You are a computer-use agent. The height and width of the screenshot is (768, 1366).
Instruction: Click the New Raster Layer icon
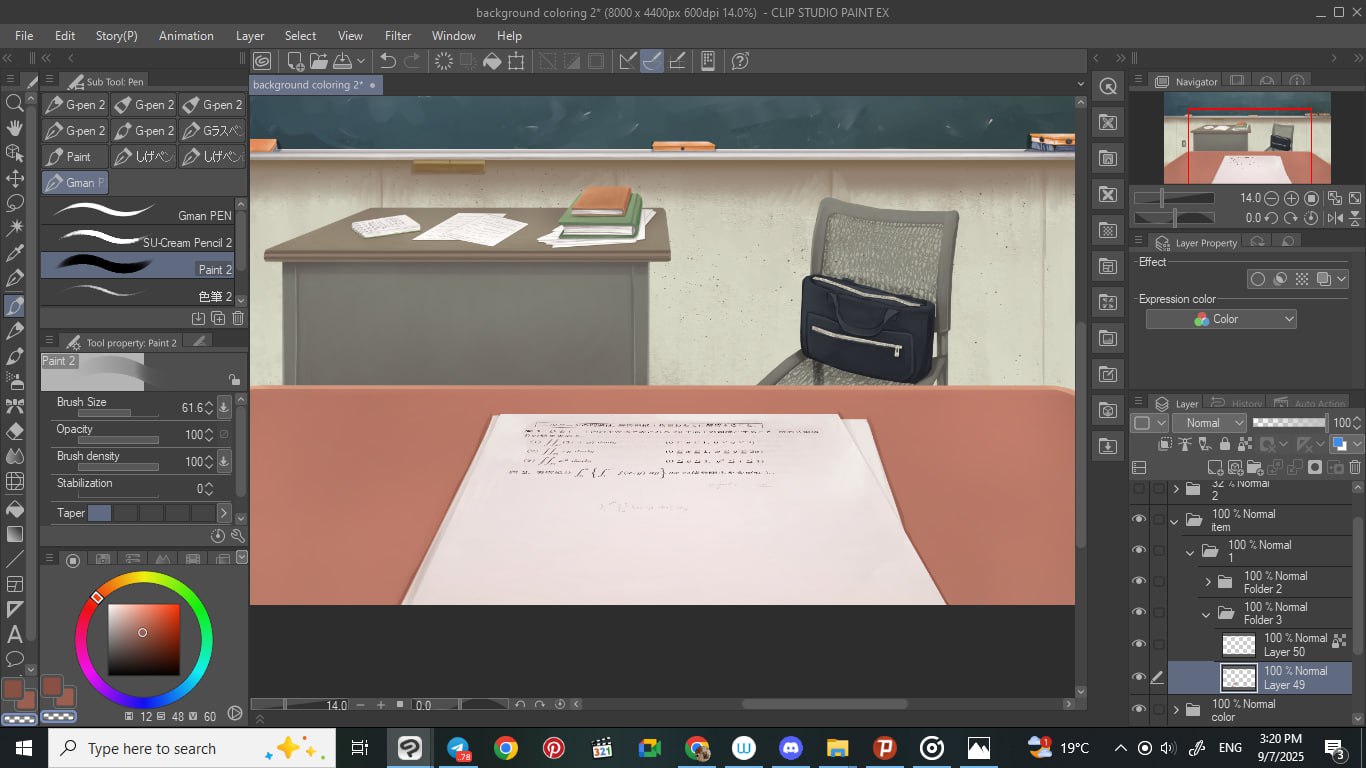(x=1215, y=467)
